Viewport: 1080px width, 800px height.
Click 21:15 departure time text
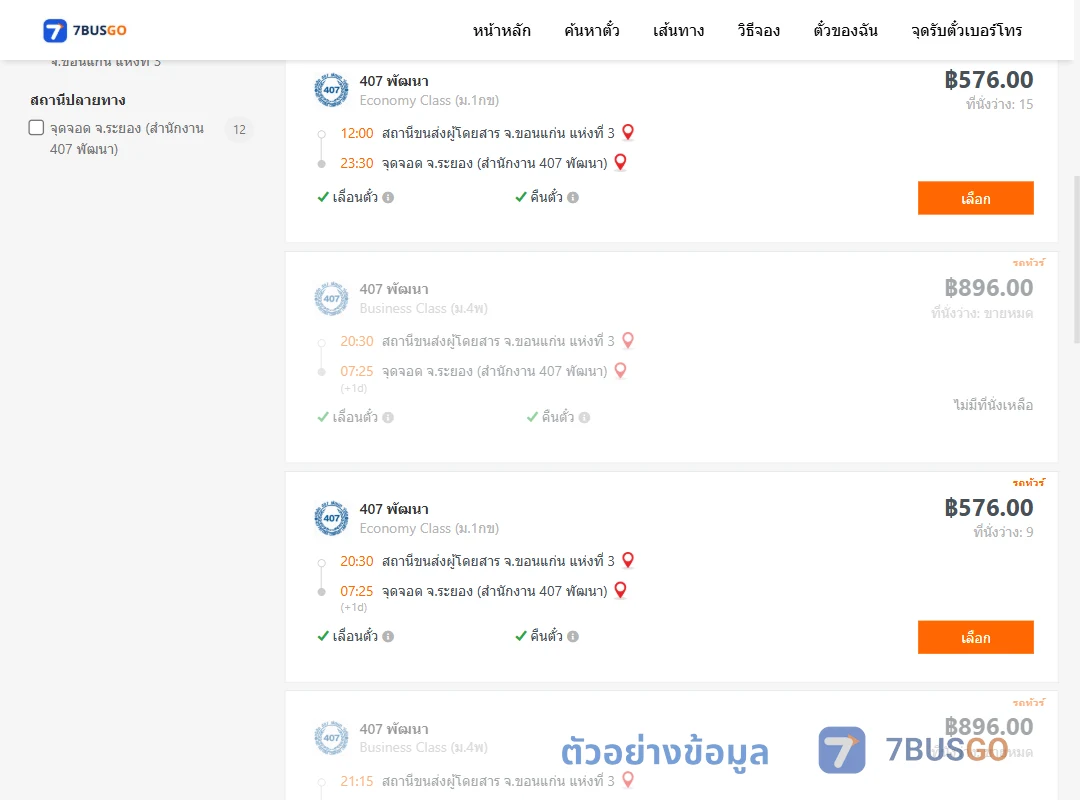[x=357, y=781]
